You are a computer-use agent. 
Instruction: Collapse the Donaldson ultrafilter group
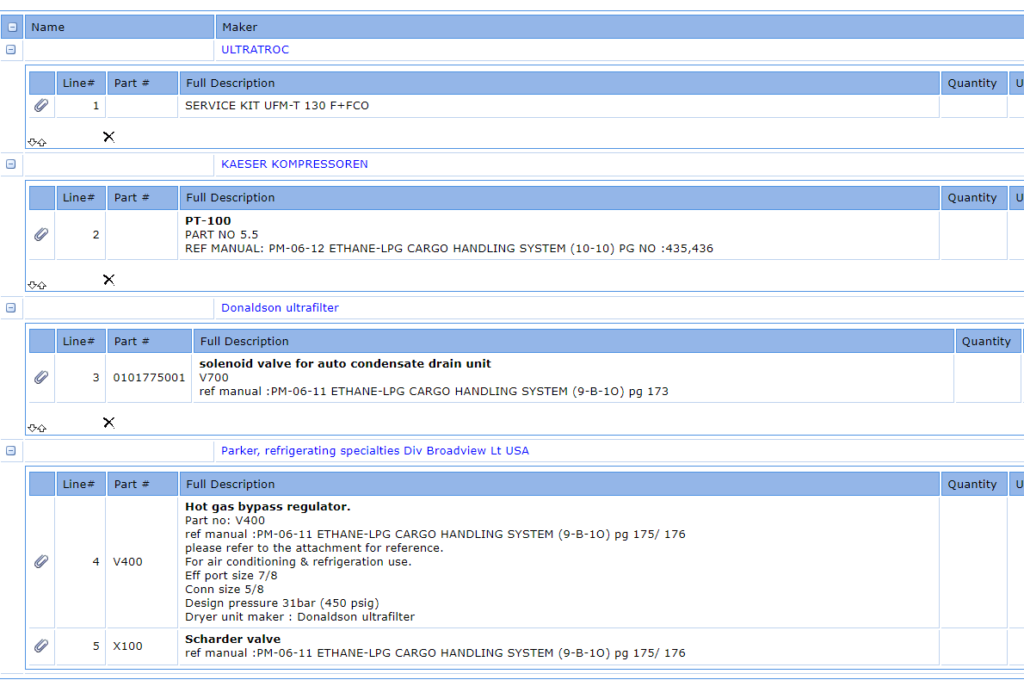[11, 308]
